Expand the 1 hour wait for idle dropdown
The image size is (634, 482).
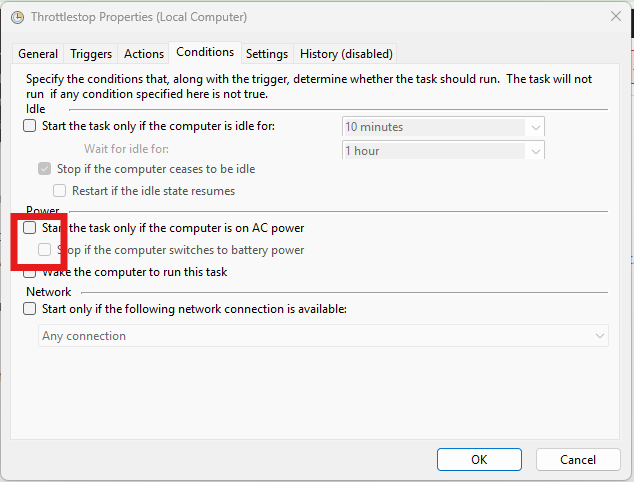click(443, 150)
